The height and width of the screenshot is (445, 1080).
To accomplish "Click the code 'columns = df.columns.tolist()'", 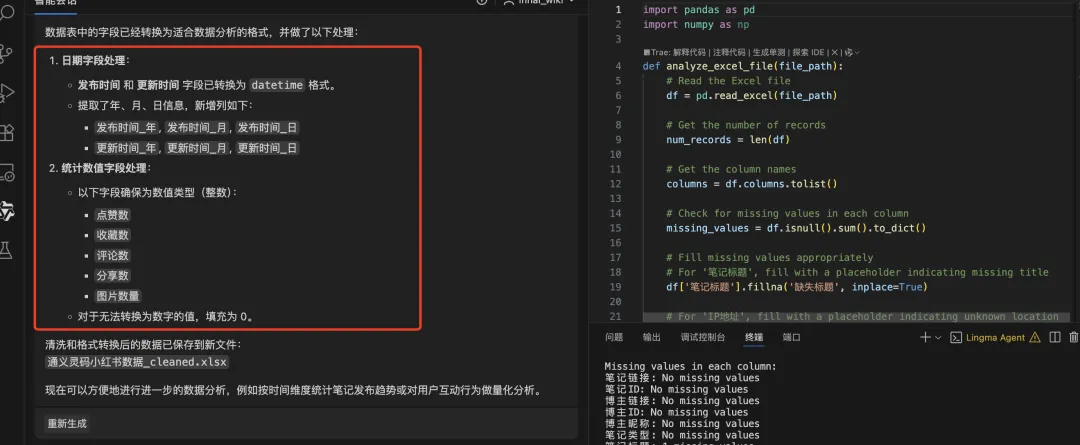I will coord(751,184).
